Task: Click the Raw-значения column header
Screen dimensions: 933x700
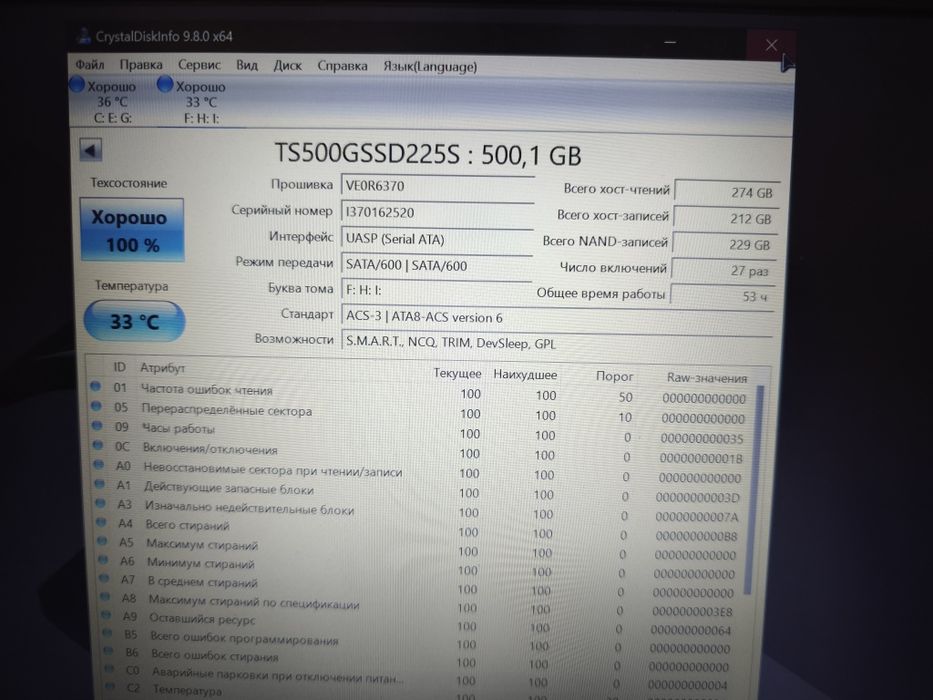Action: tap(706, 377)
